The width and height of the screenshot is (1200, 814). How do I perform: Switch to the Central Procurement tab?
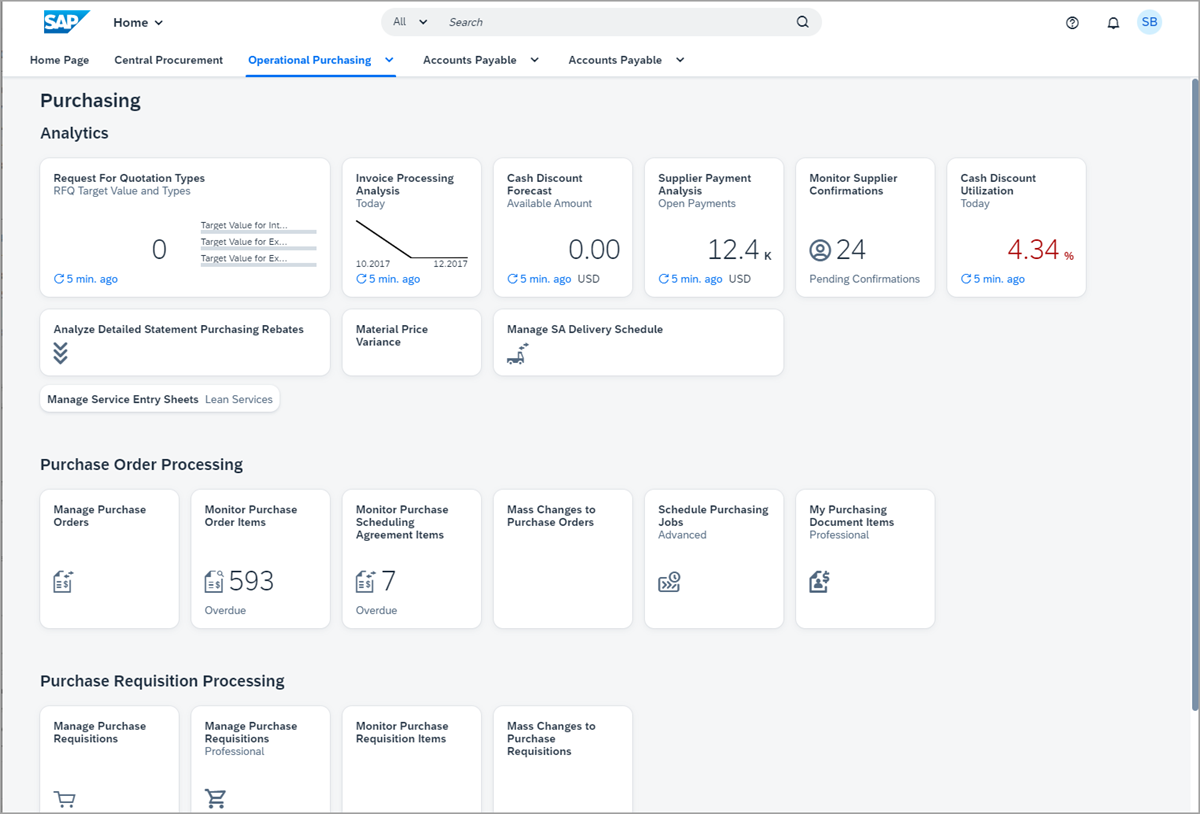(168, 60)
